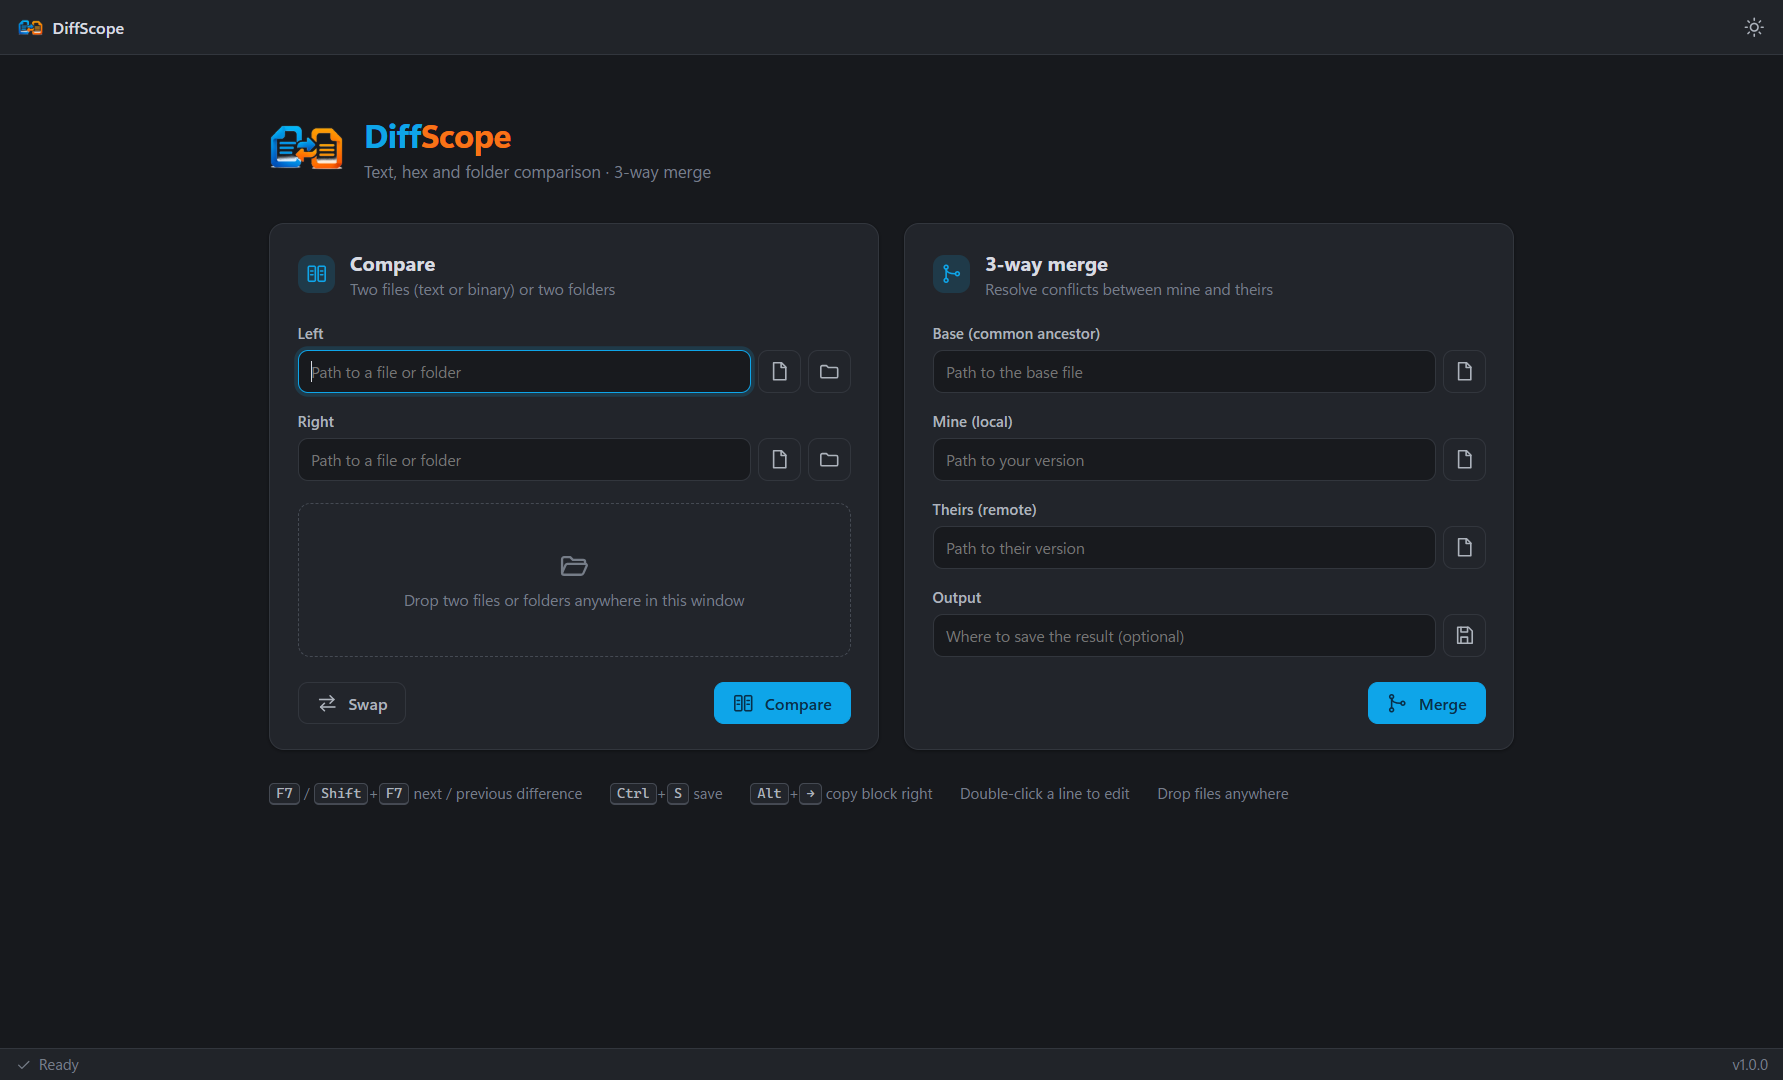
Task: Click the 'copy block right' shortcut hint
Action: [x=879, y=794]
